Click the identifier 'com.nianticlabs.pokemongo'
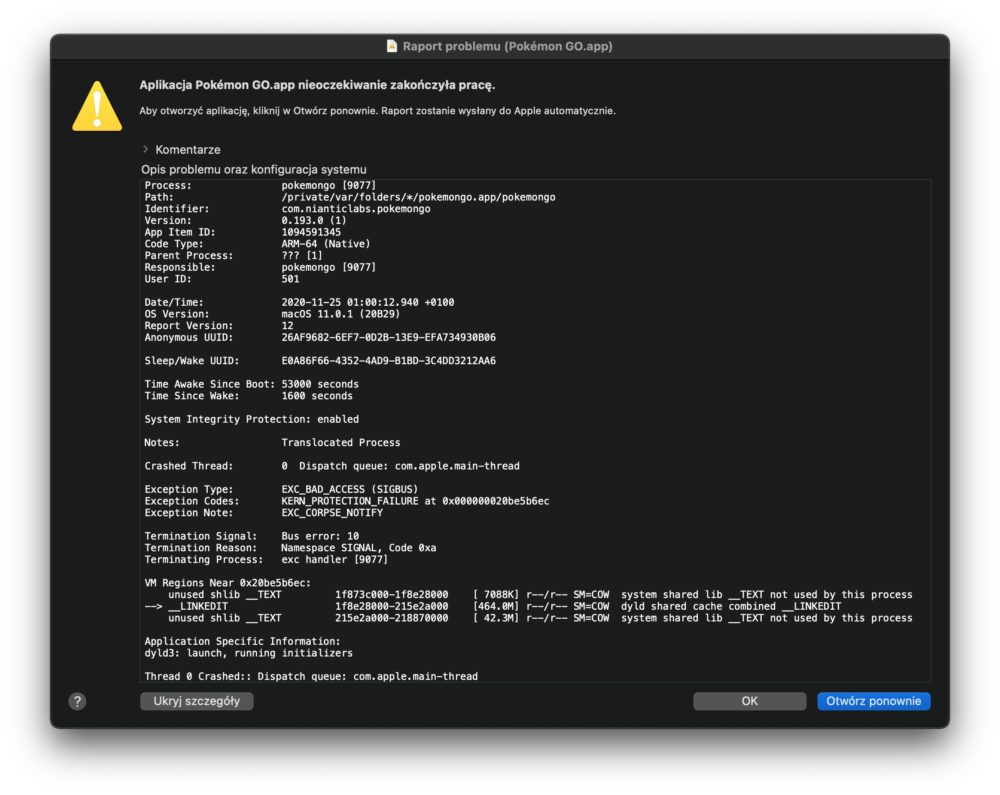1000x795 pixels. pos(356,208)
